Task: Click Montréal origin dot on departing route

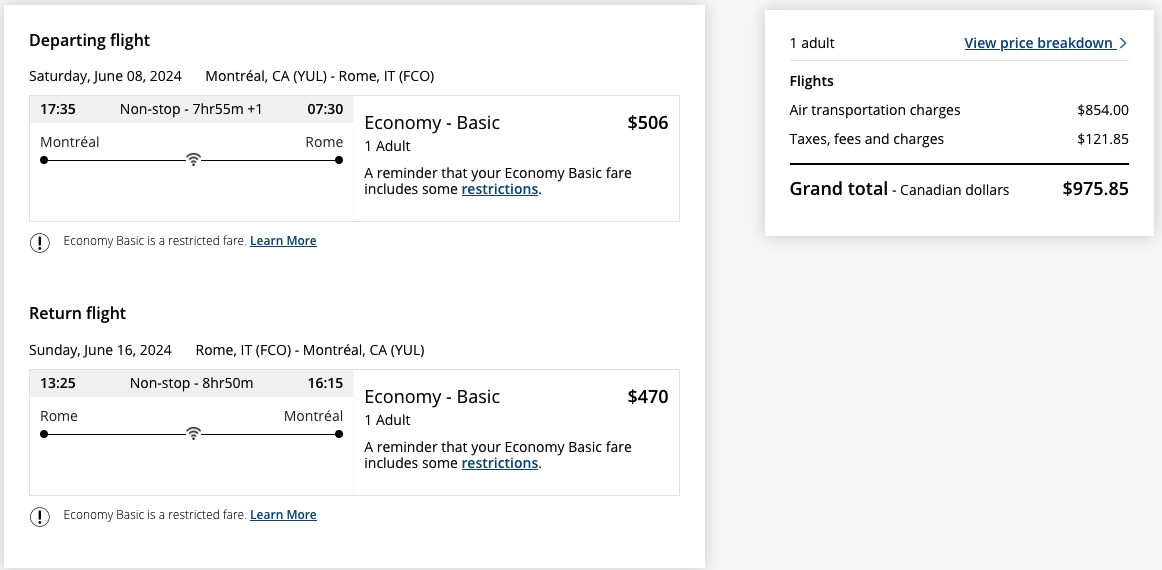Action: (44, 160)
